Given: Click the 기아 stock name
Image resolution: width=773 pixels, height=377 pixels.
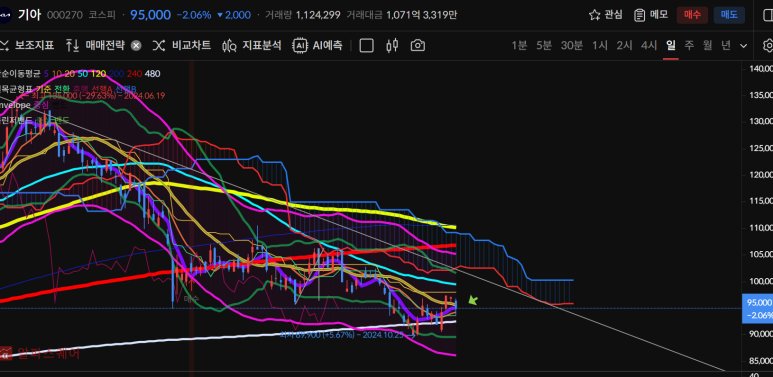Looking at the screenshot, I should pyautogui.click(x=29, y=15).
